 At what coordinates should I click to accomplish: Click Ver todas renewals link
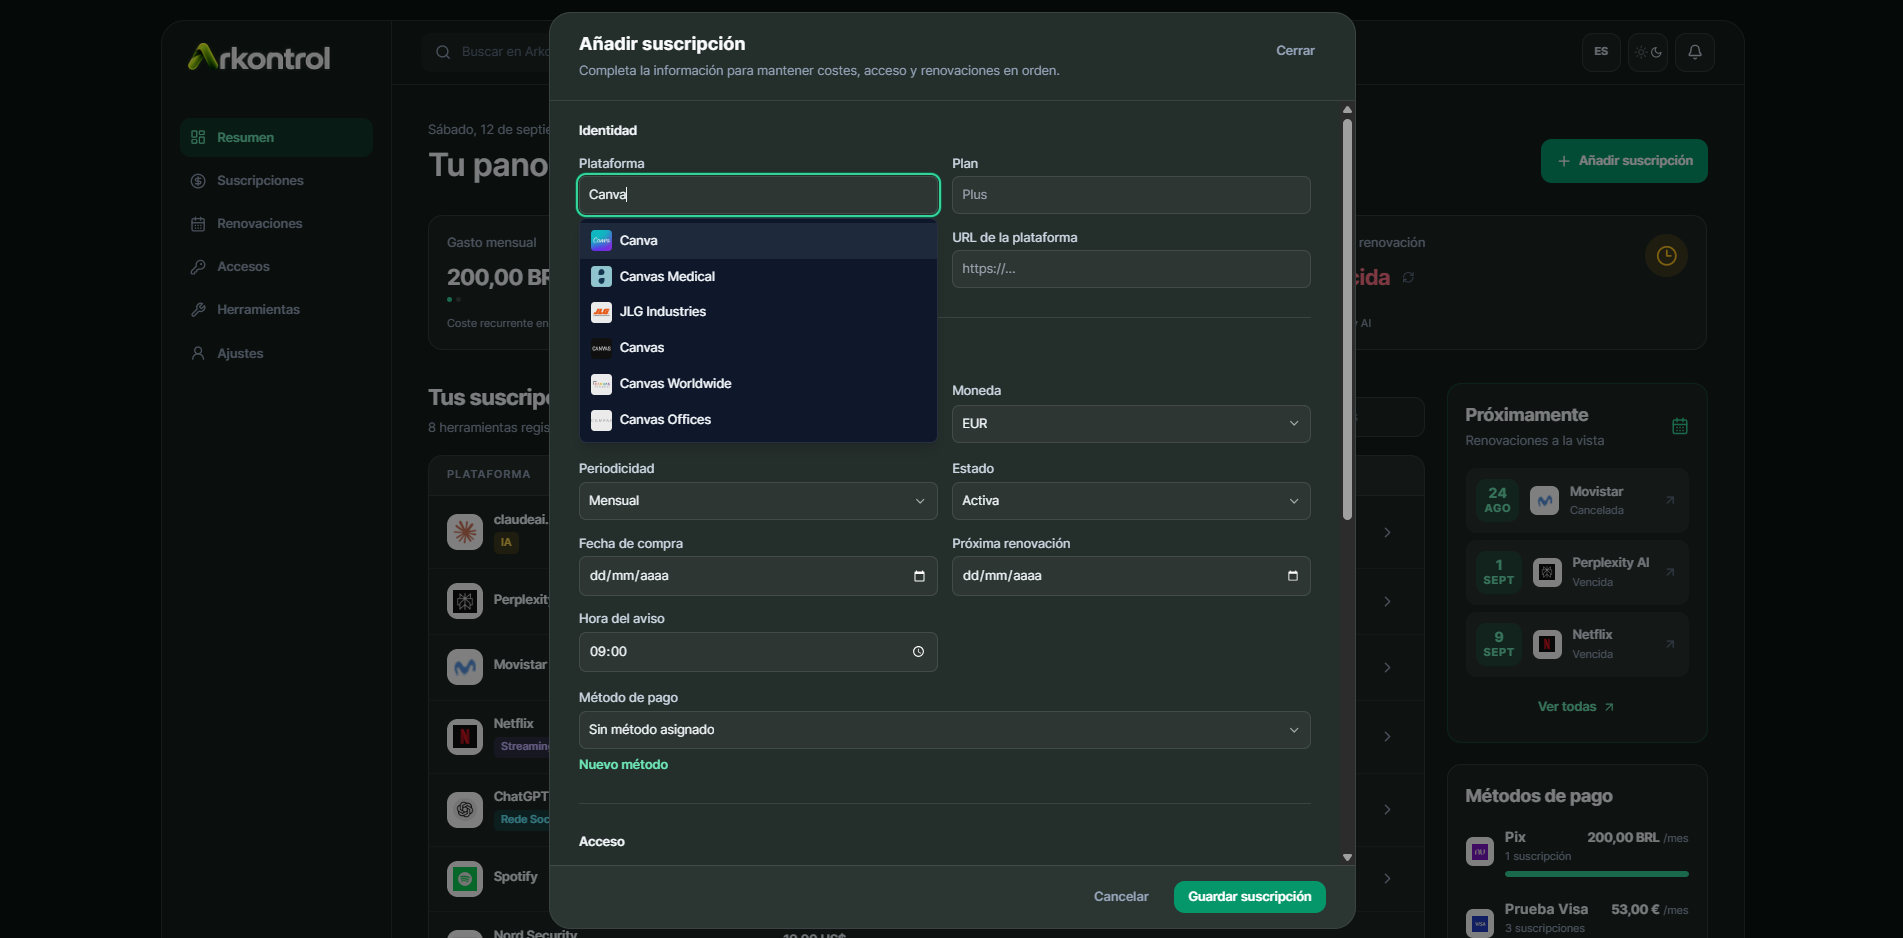(1575, 707)
